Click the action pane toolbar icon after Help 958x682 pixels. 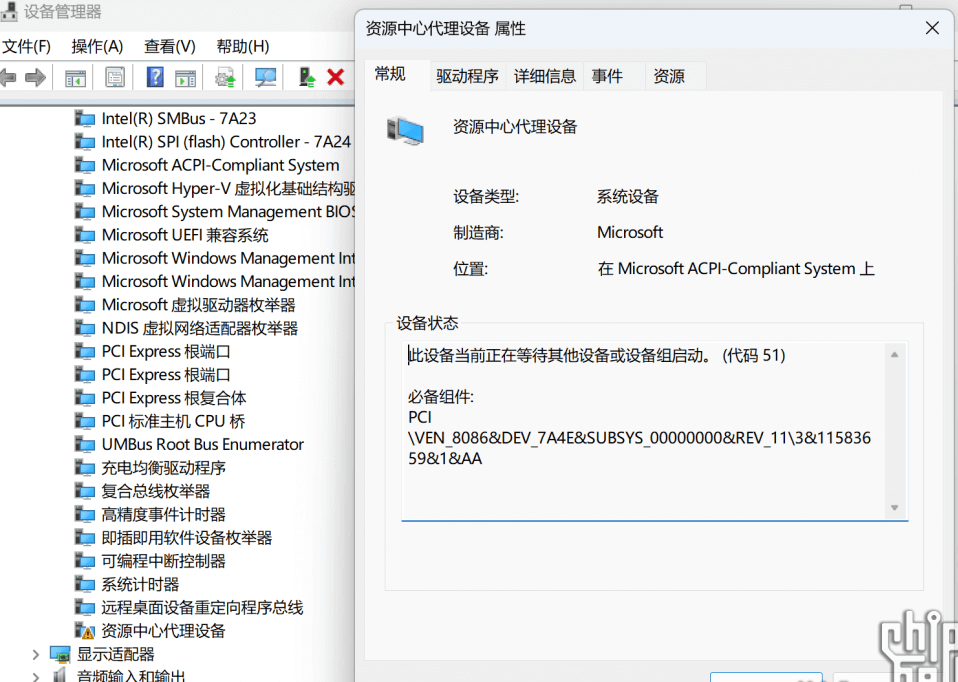coord(185,78)
